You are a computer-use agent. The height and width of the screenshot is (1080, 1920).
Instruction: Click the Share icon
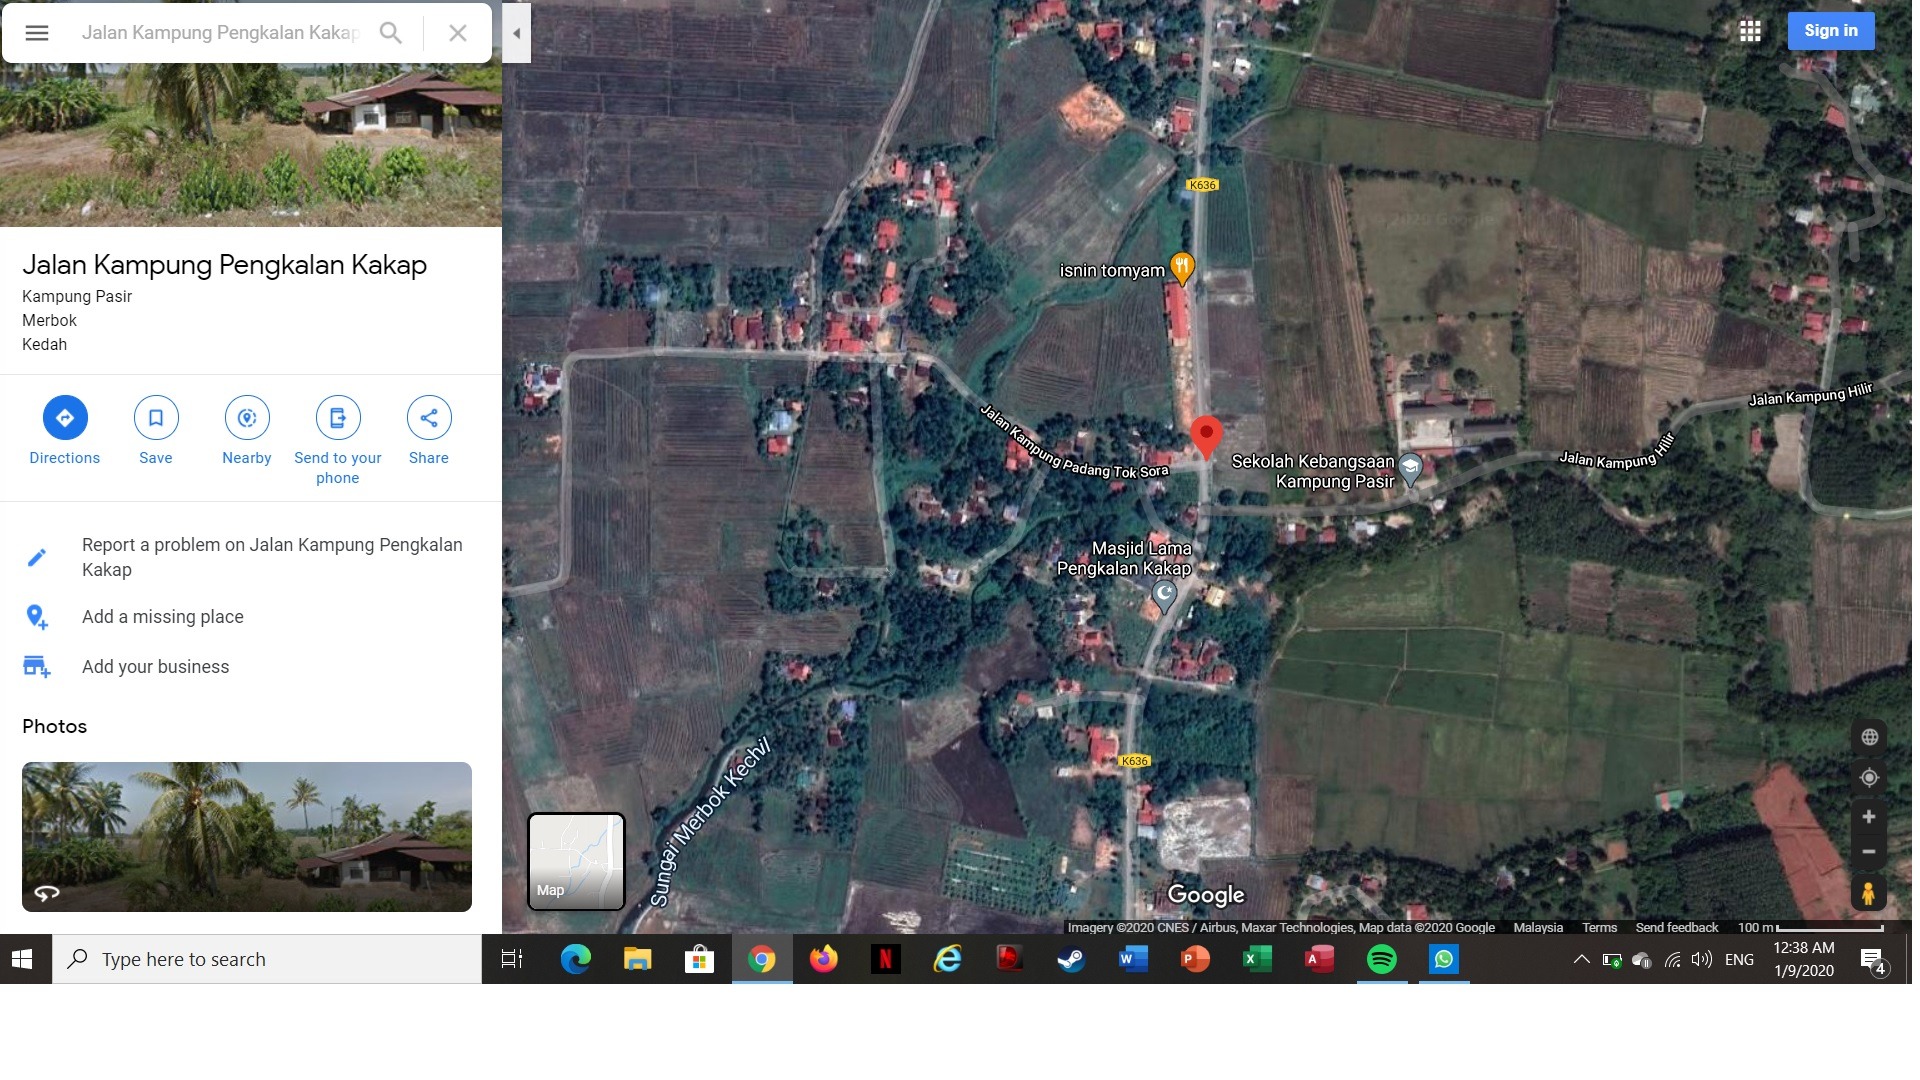429,418
